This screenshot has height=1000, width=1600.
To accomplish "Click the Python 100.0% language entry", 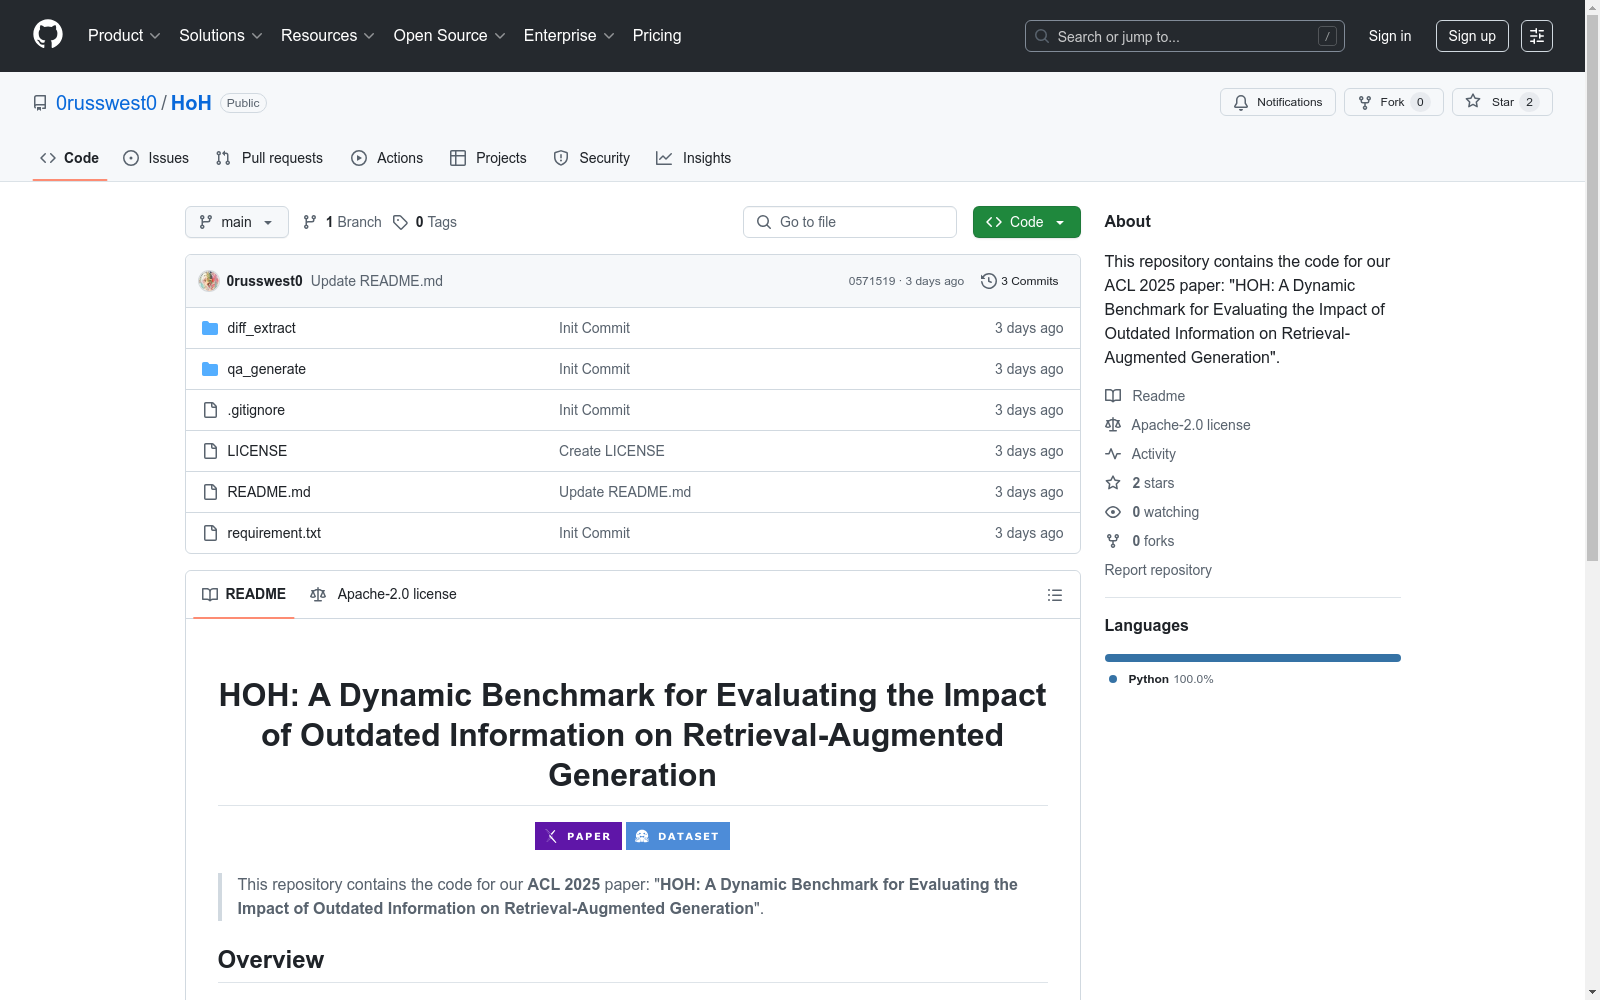I will pyautogui.click(x=1161, y=679).
